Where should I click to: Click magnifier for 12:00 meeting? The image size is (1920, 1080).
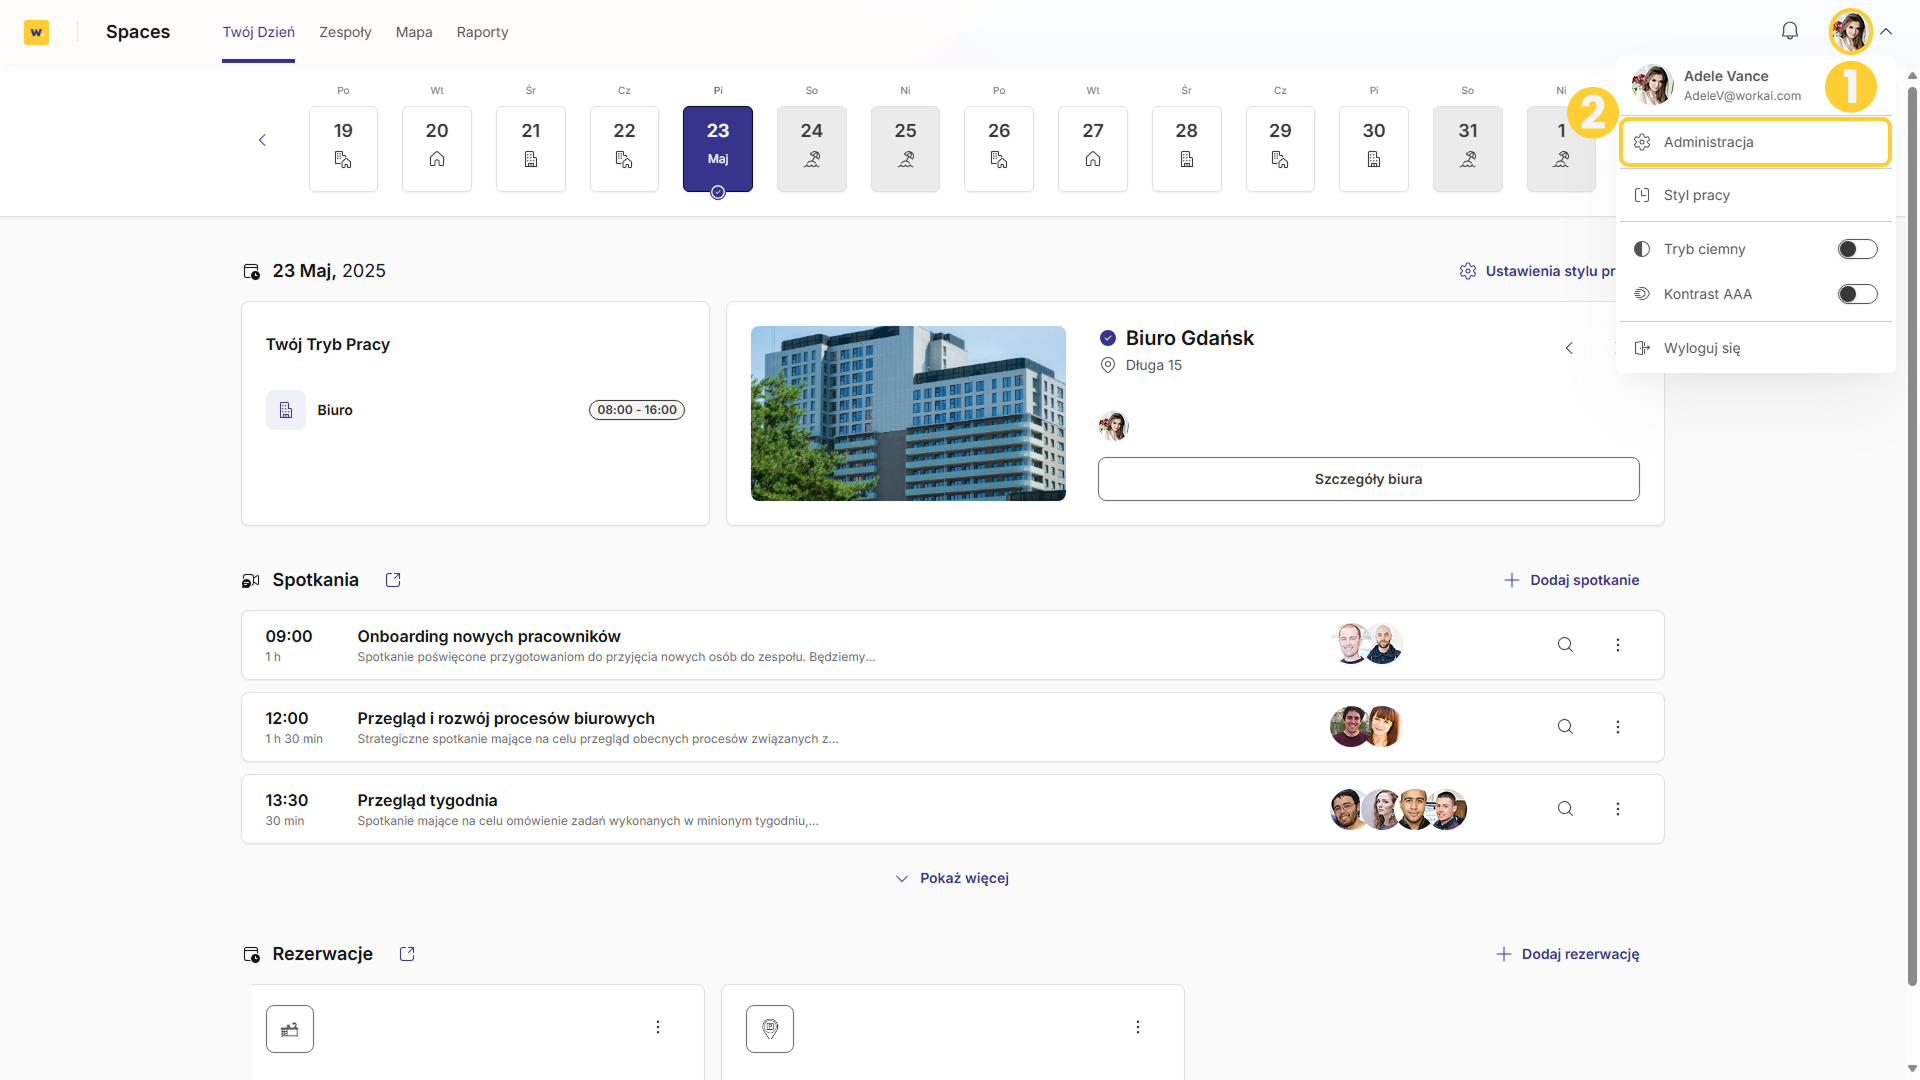coord(1565,727)
